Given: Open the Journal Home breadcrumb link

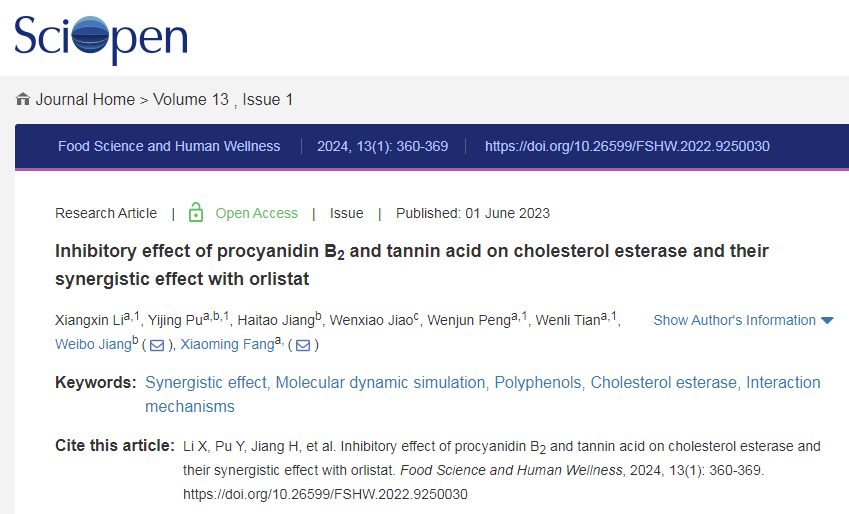Looking at the screenshot, I should tap(85, 100).
